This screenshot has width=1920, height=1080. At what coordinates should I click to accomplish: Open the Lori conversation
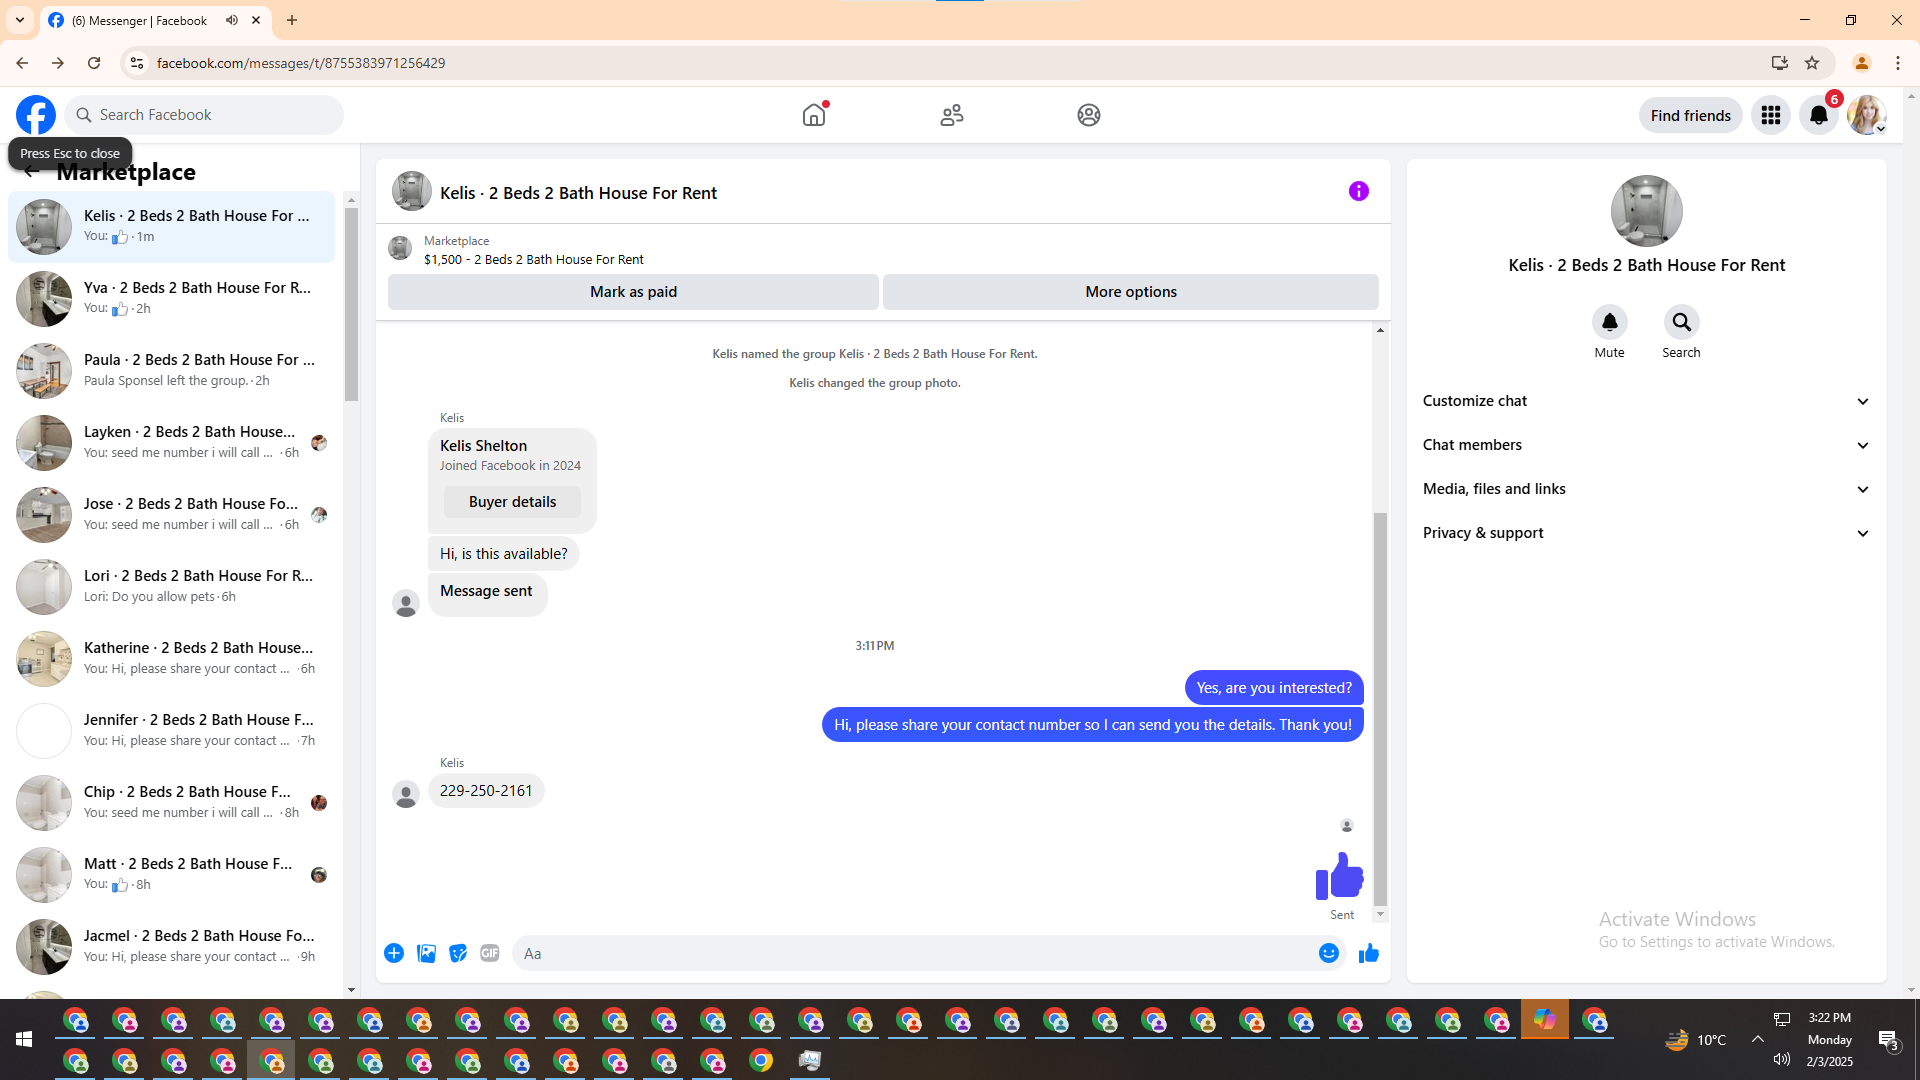point(171,586)
